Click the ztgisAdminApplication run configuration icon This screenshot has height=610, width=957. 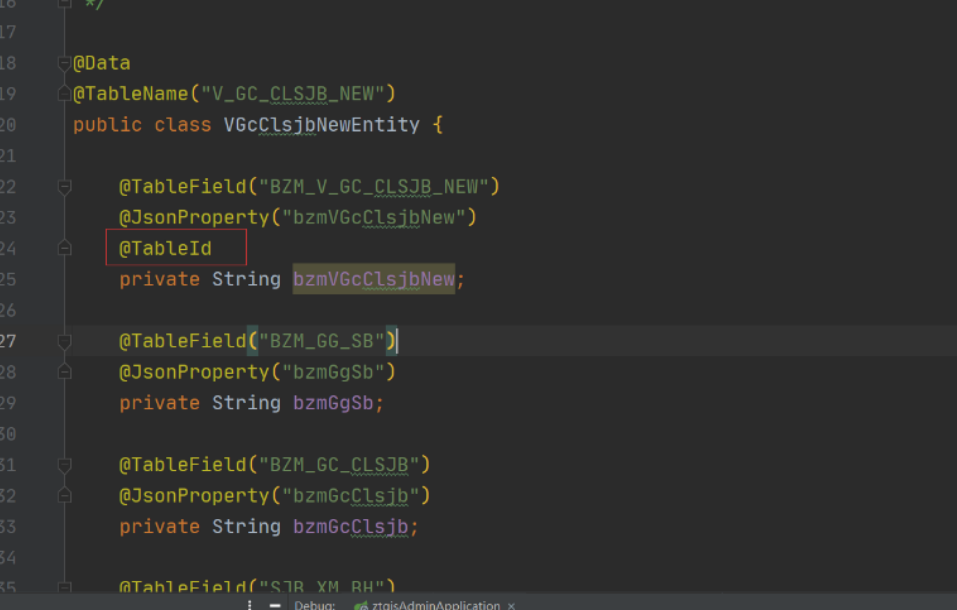pos(361,605)
